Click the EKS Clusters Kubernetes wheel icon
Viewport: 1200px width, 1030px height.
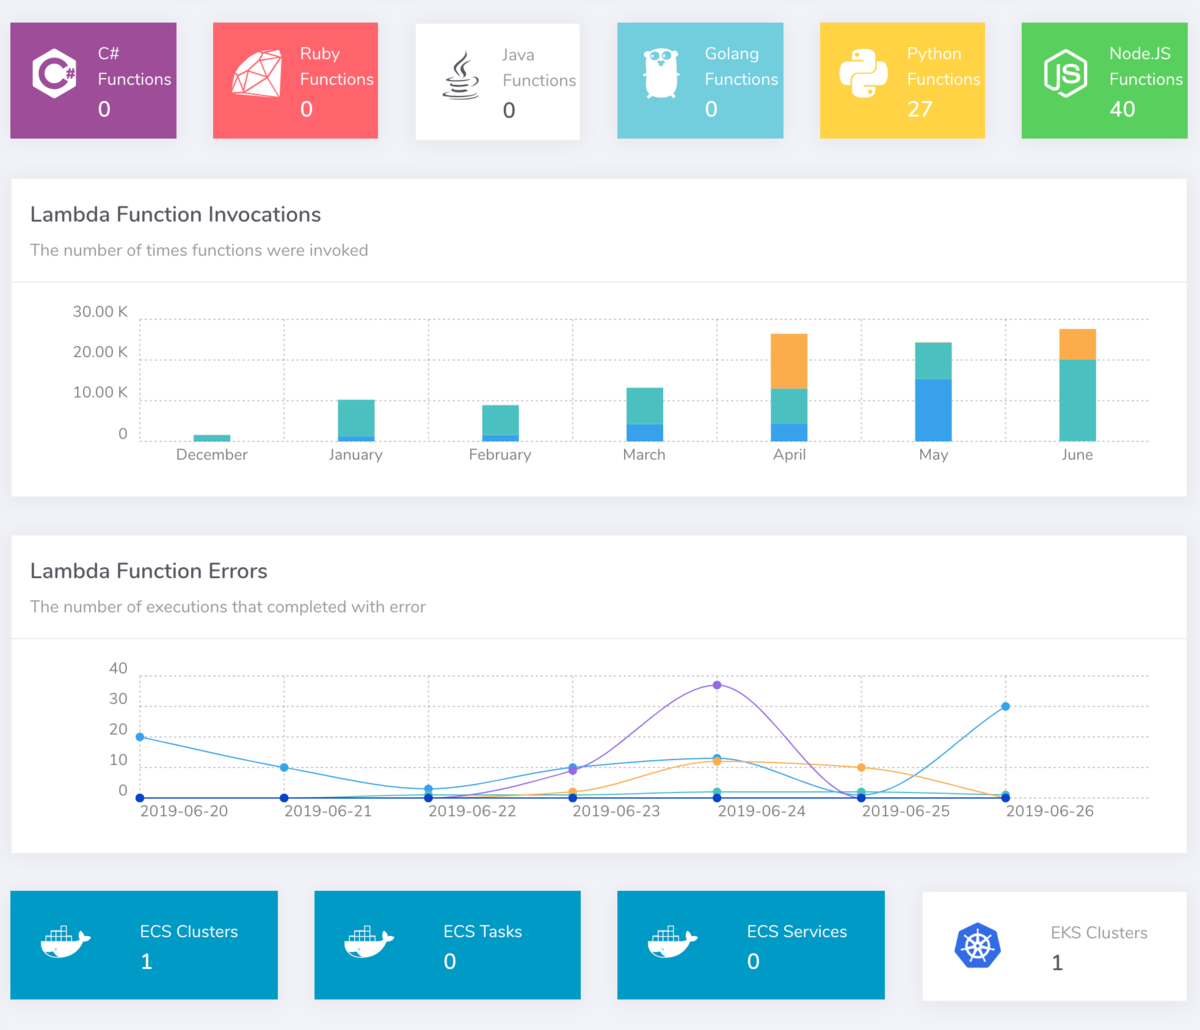point(977,945)
